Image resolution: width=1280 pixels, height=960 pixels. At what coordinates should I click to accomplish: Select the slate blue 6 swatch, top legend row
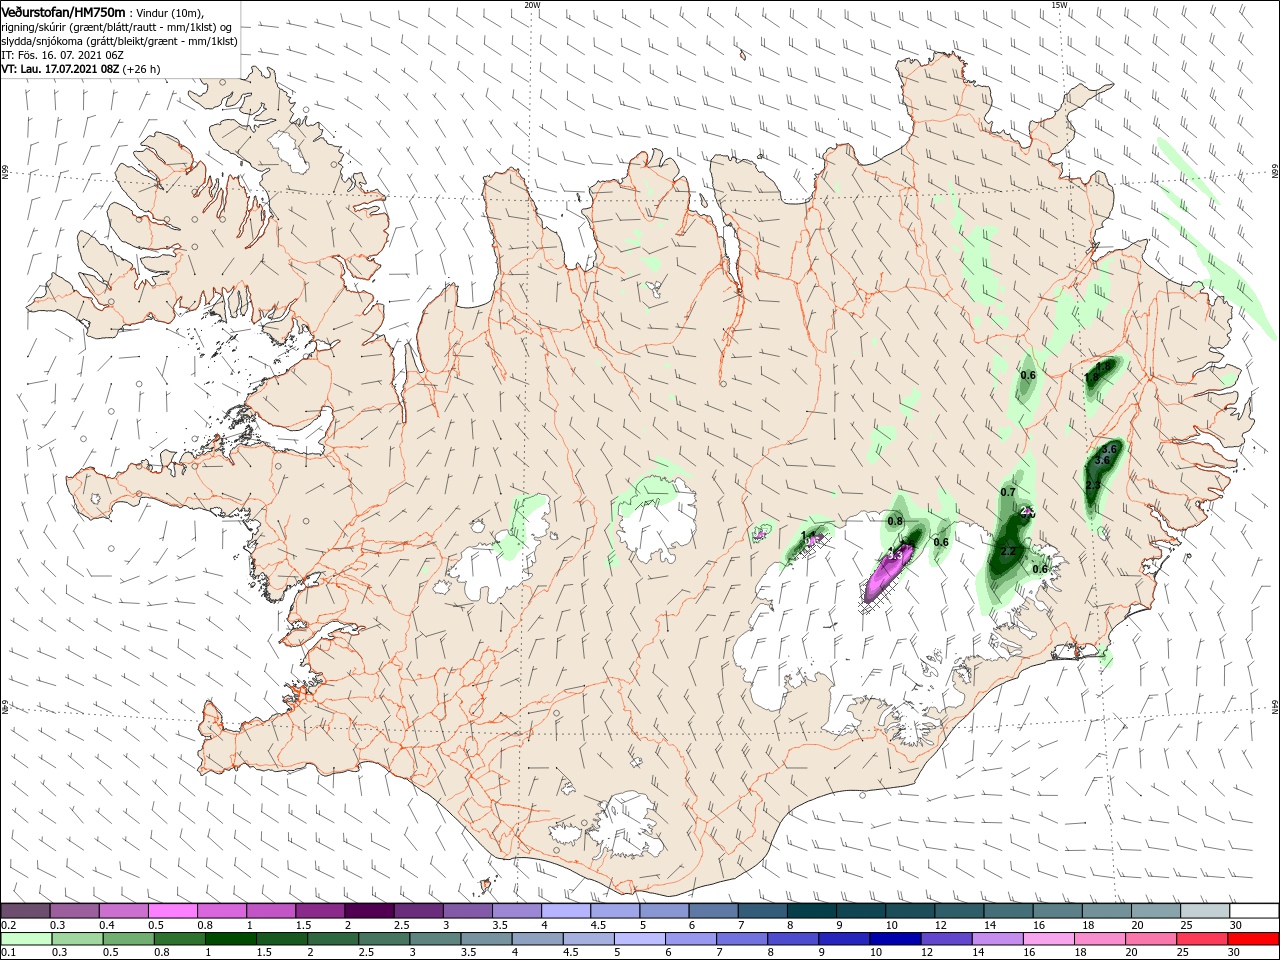click(713, 911)
